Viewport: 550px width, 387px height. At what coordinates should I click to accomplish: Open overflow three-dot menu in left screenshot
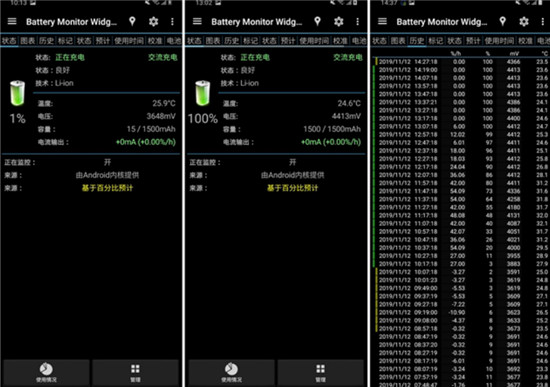[x=172, y=22]
